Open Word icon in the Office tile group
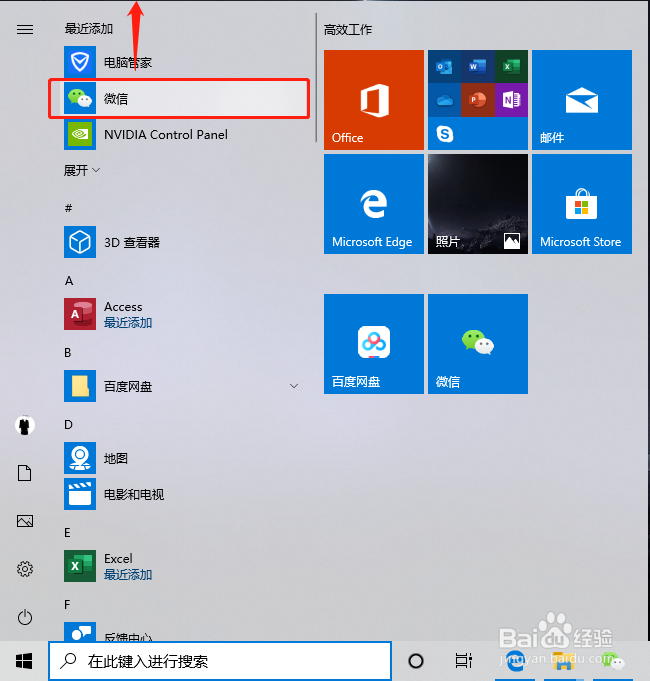Screen dimensions: 650x681 (x=478, y=66)
